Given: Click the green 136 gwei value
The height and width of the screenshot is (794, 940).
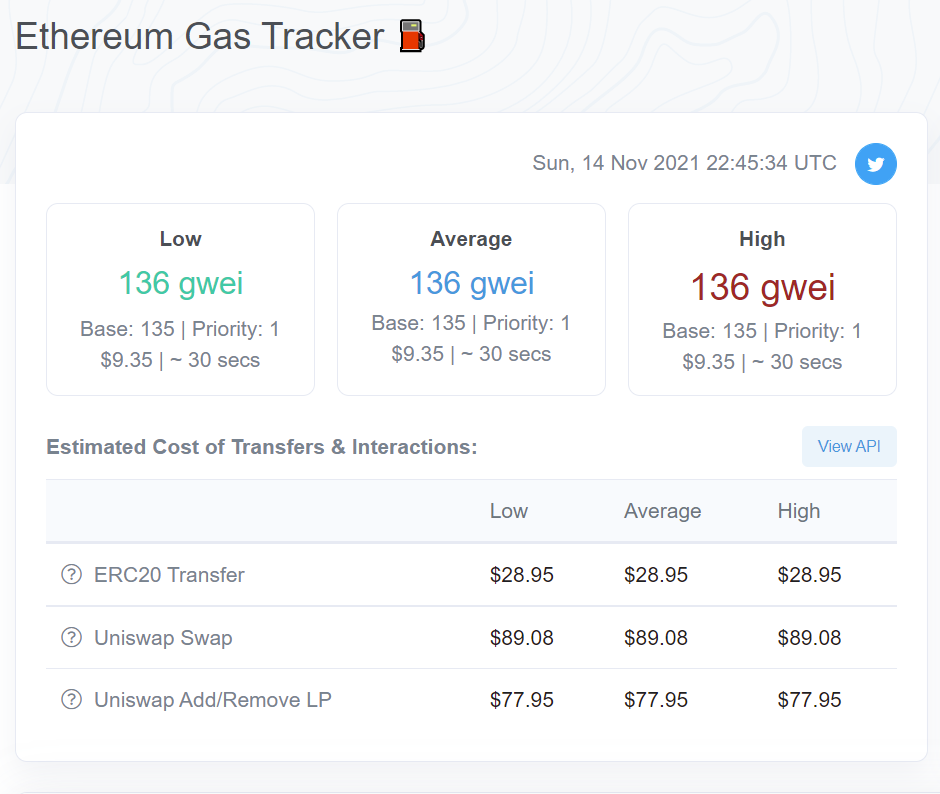Looking at the screenshot, I should (x=180, y=283).
